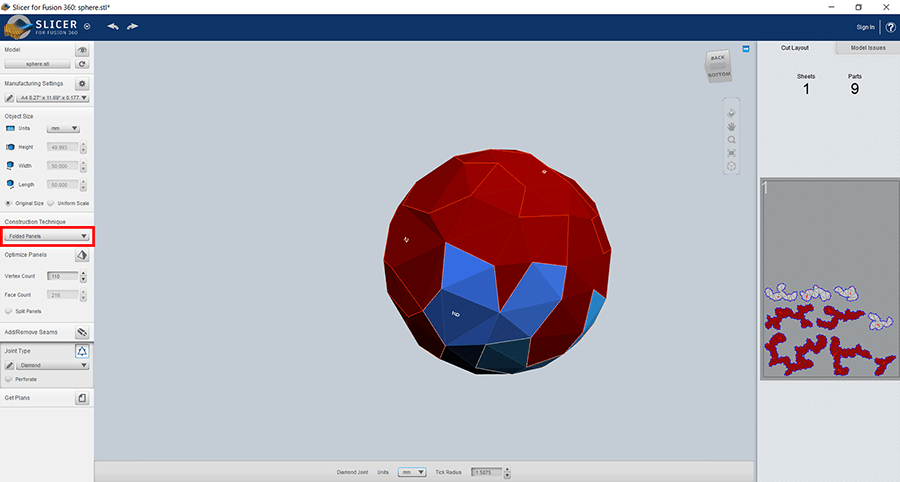This screenshot has width=900, height=482.
Task: Increase the Length value
Action: coord(83,182)
